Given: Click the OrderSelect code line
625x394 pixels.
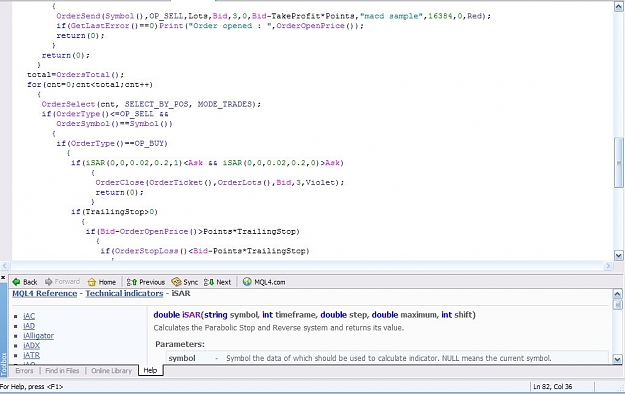Looking at the screenshot, I should click(x=151, y=104).
